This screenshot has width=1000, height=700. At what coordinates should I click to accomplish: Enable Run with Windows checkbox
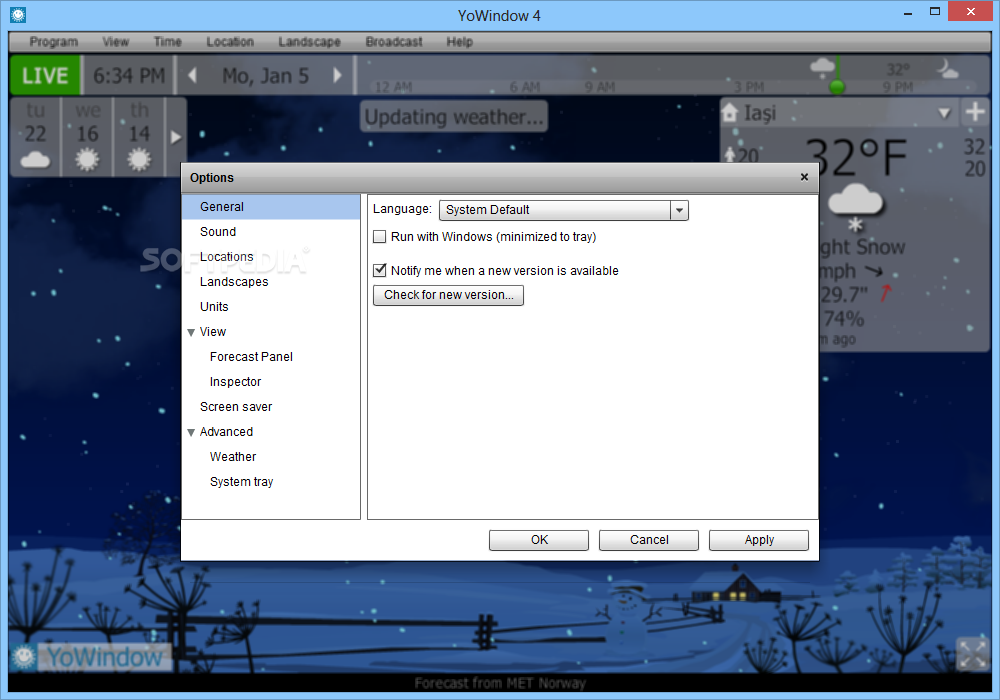click(379, 237)
